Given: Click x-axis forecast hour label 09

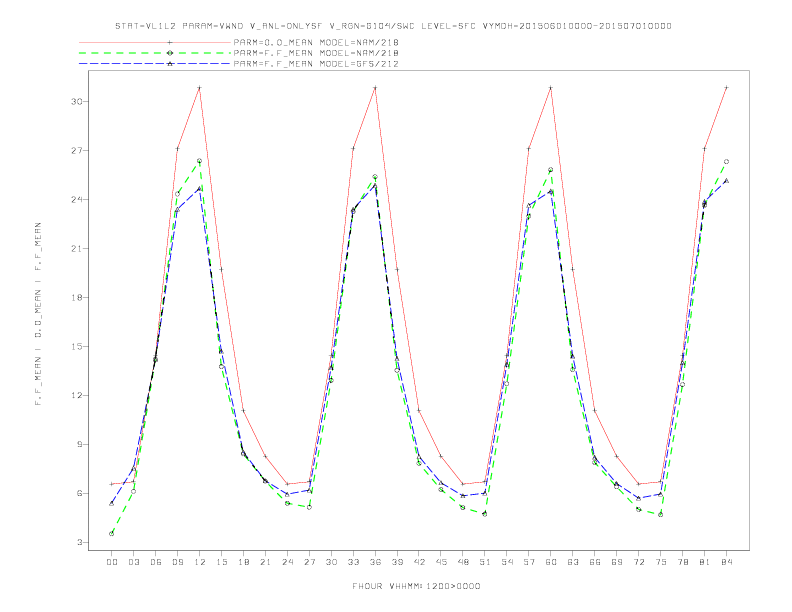Looking at the screenshot, I should (177, 562).
